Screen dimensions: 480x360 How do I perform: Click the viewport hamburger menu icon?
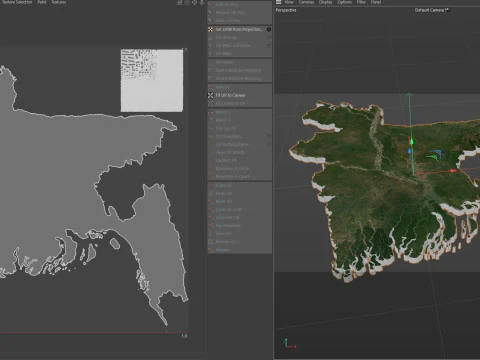point(279,2)
